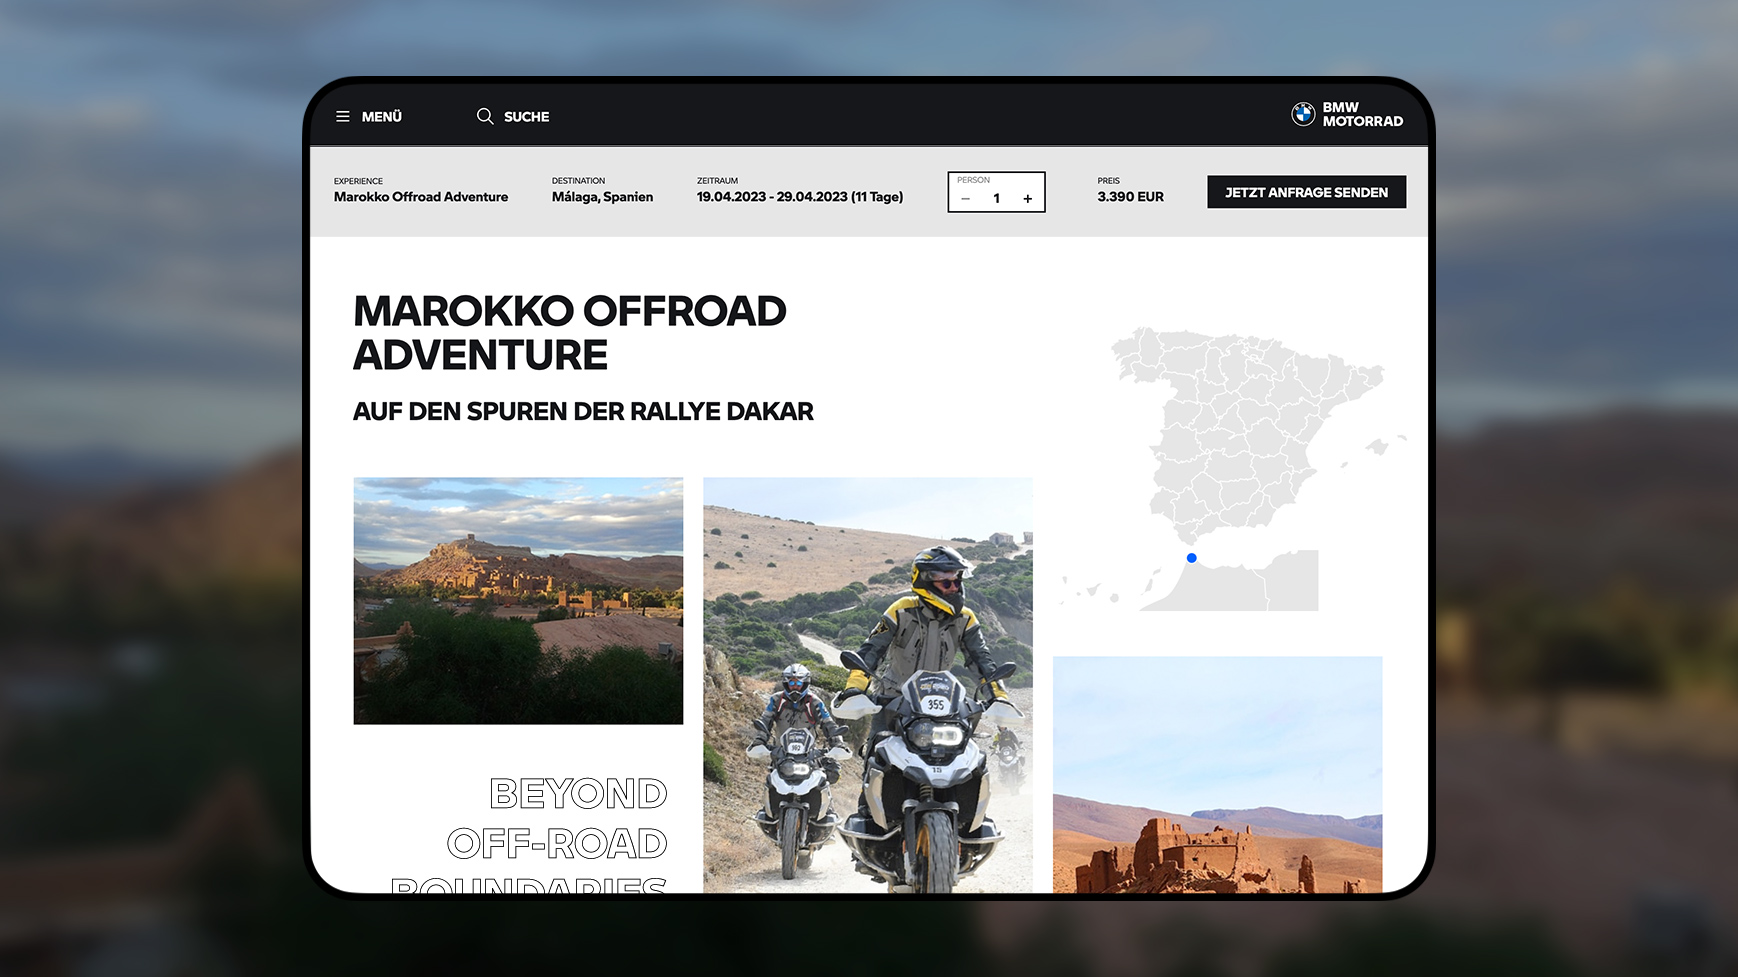This screenshot has height=977, width=1738.
Task: Click the MAROKKO OFFROAD ADVENTURE heading
Action: click(570, 333)
